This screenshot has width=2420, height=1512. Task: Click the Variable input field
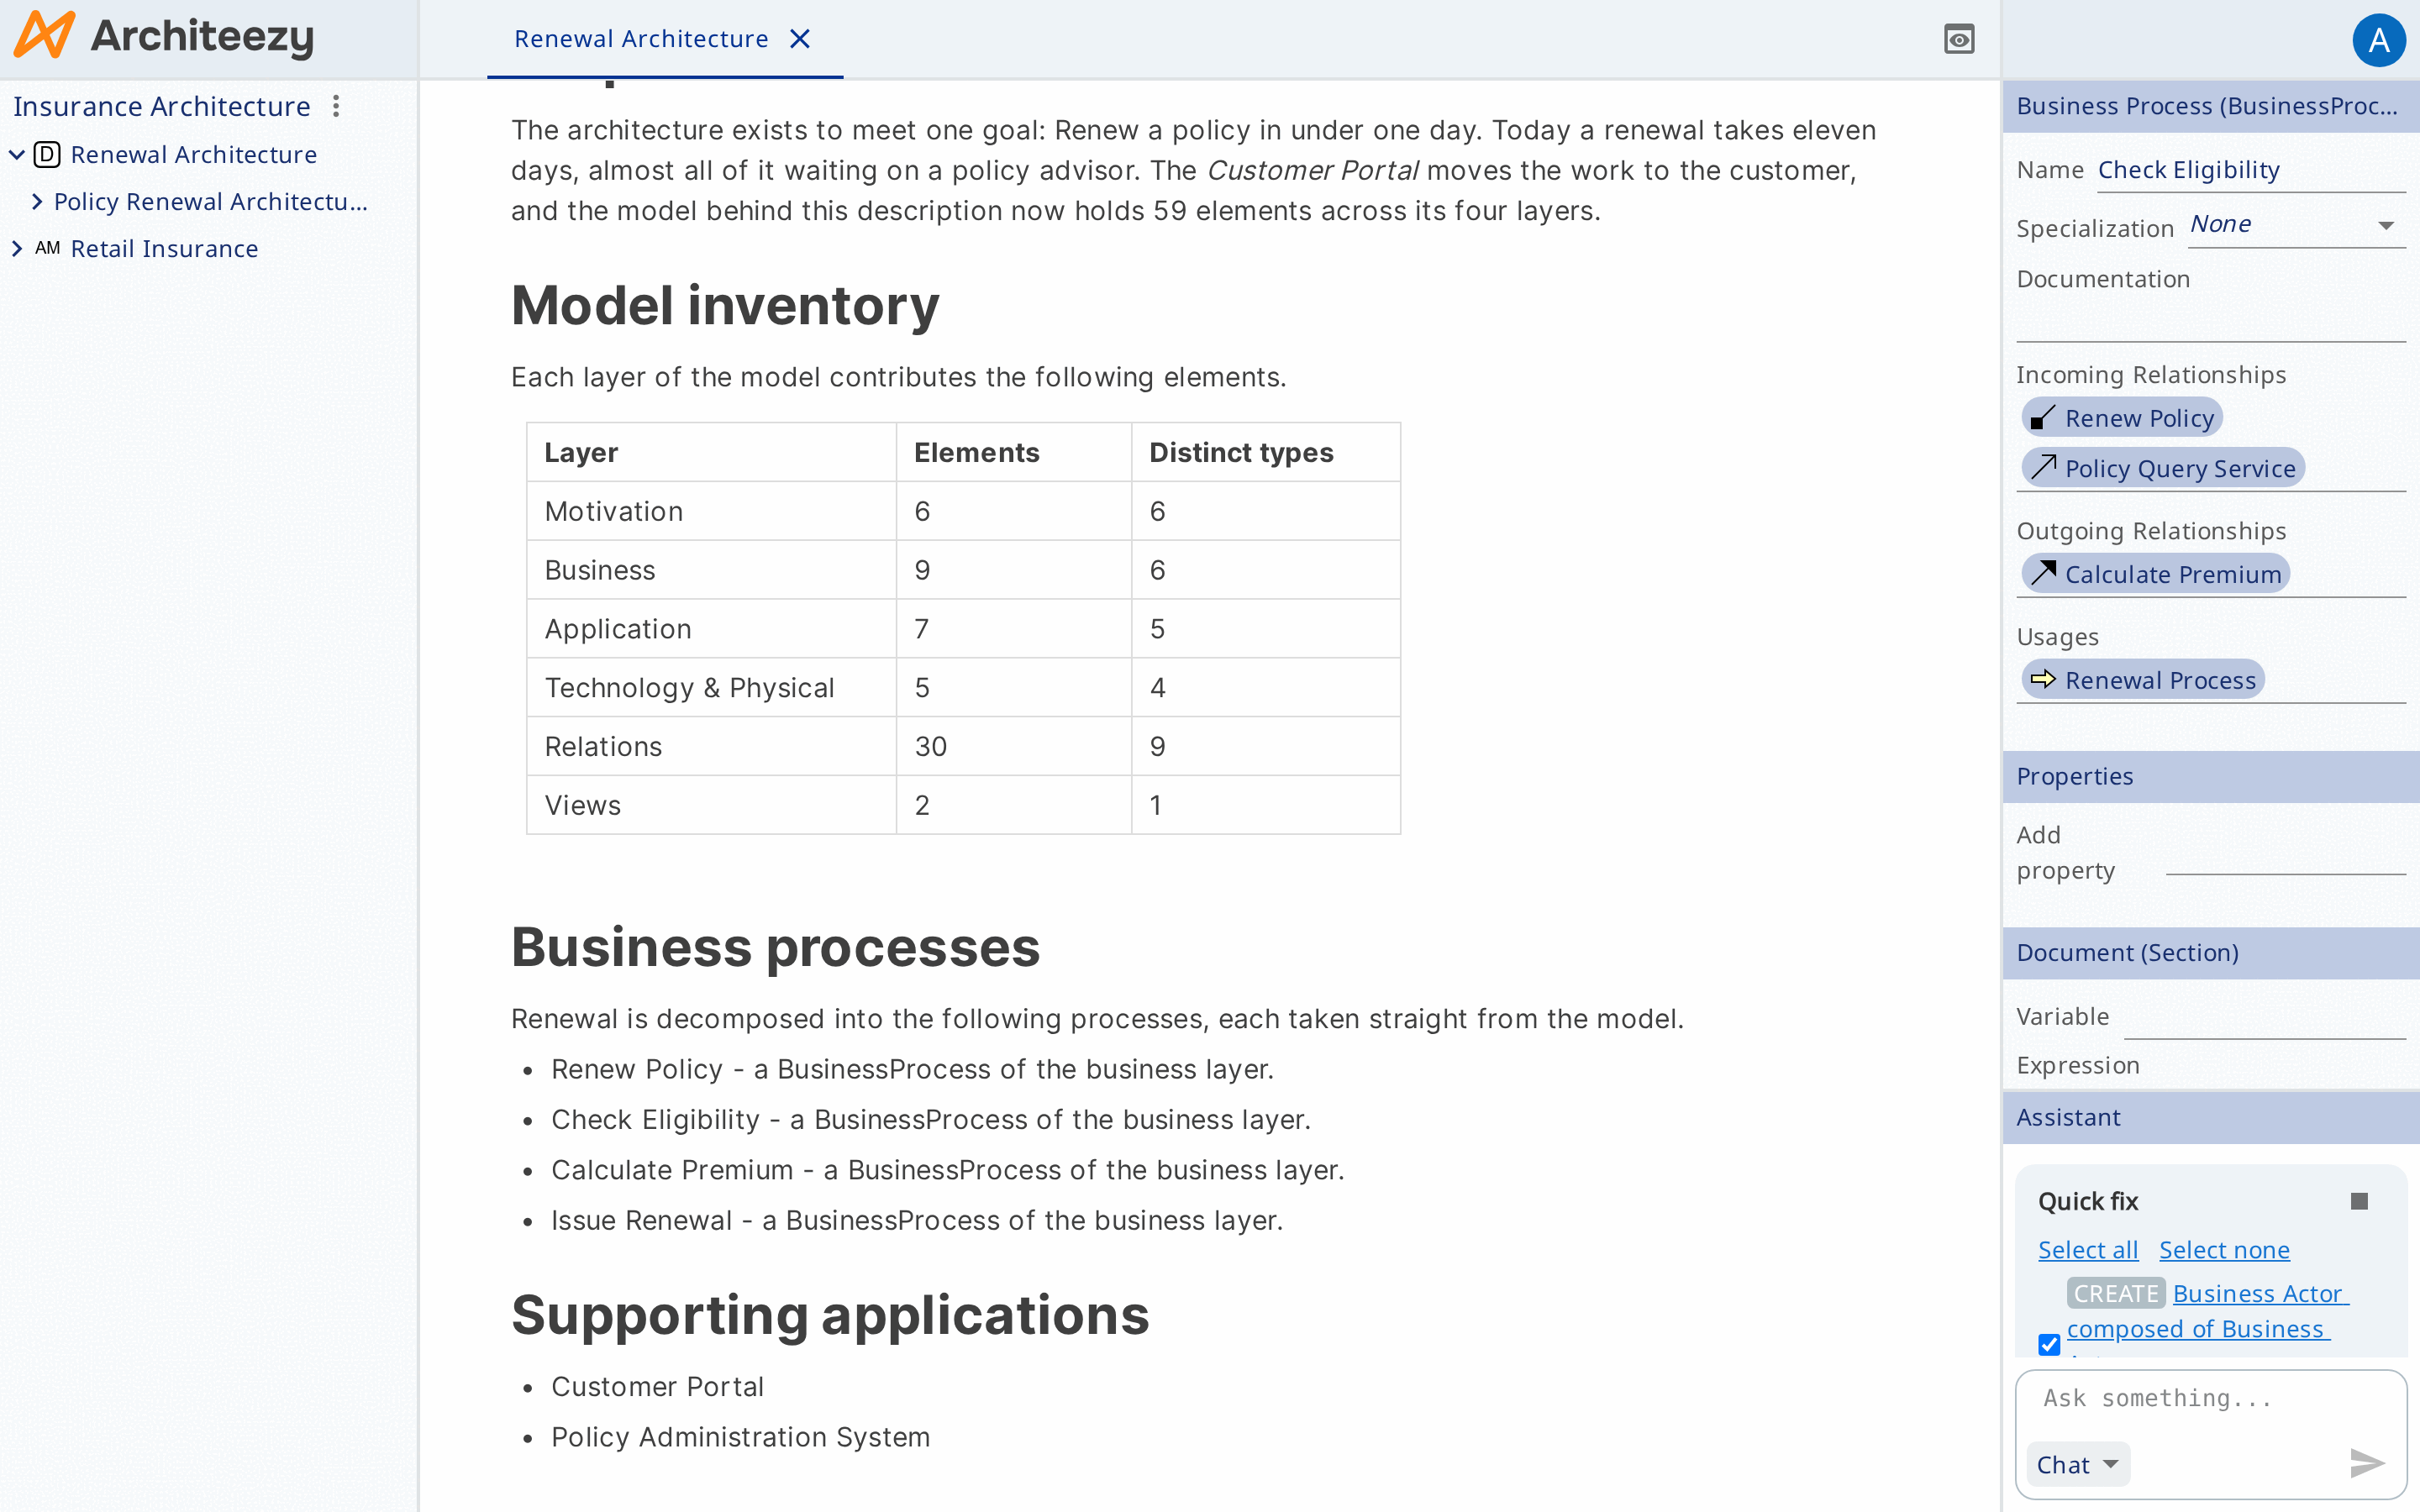pos(2264,1019)
